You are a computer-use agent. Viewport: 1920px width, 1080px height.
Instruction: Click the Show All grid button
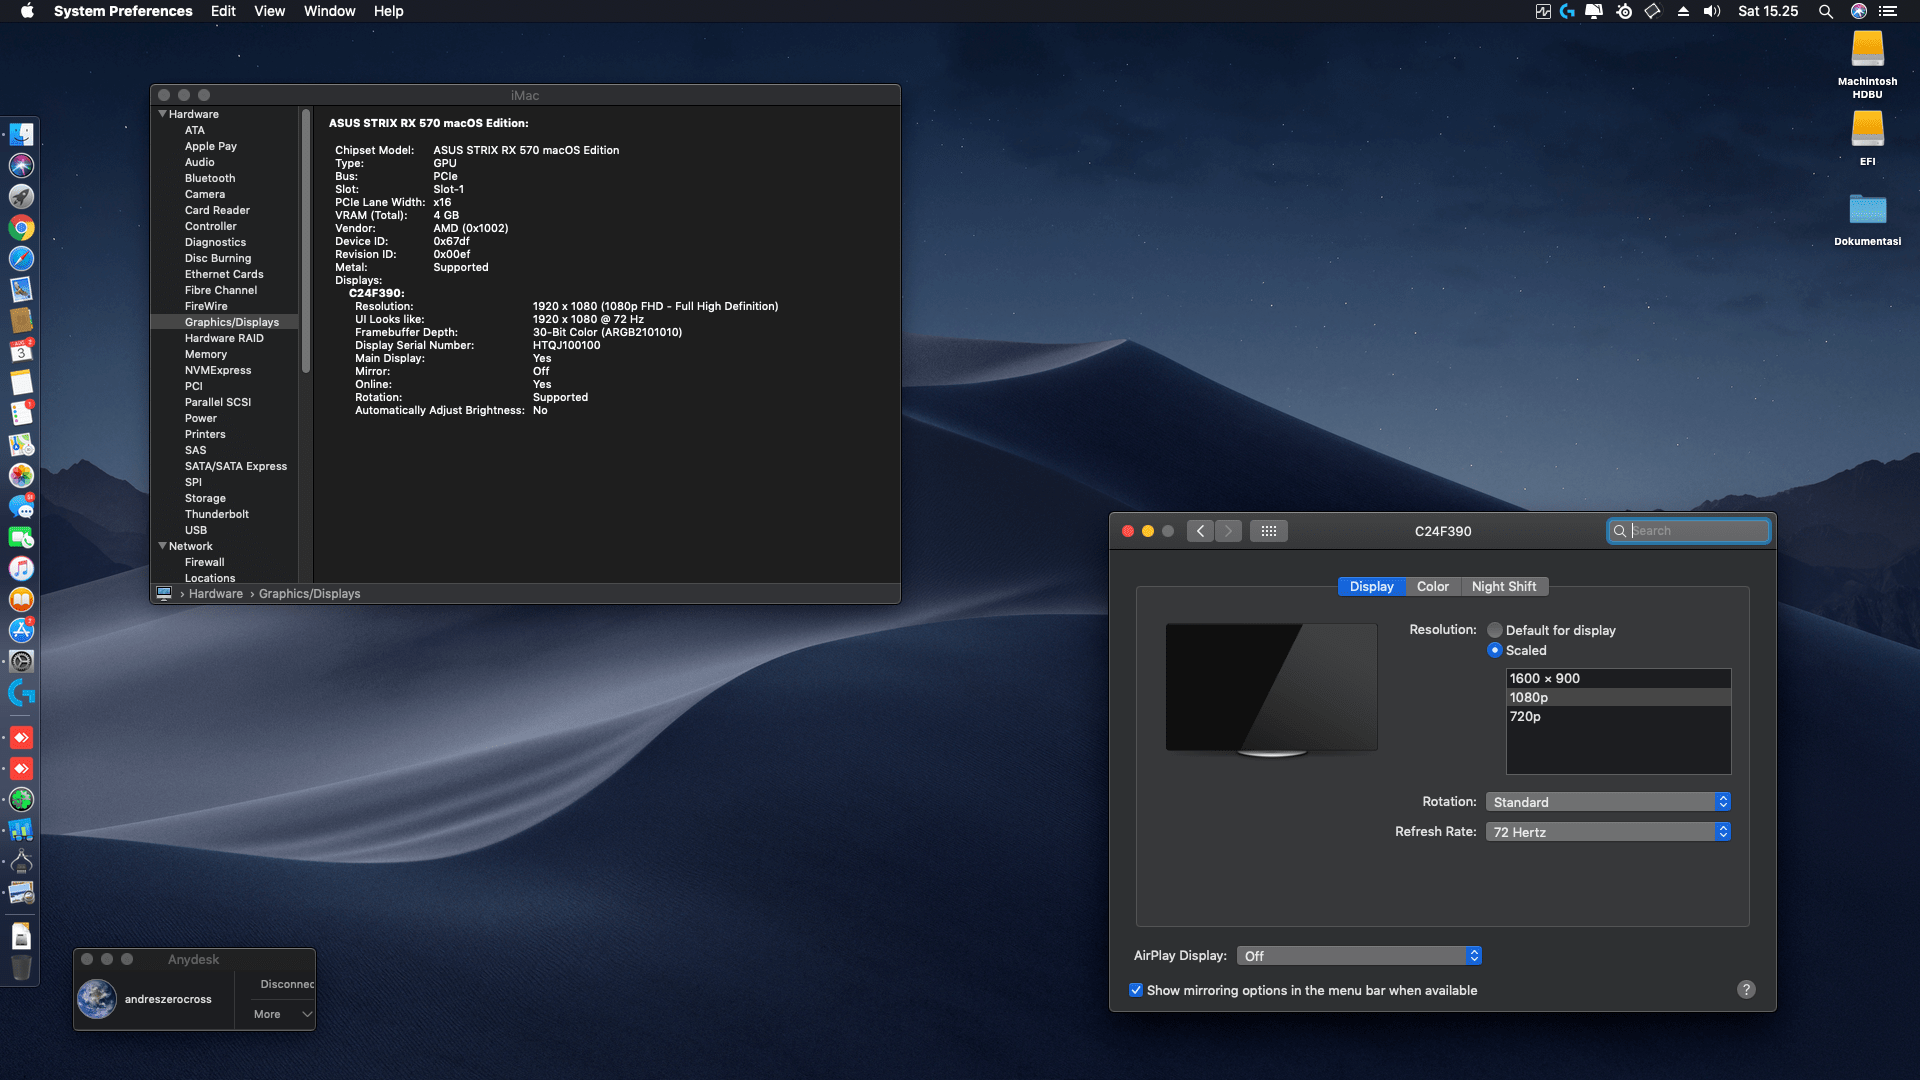point(1268,531)
